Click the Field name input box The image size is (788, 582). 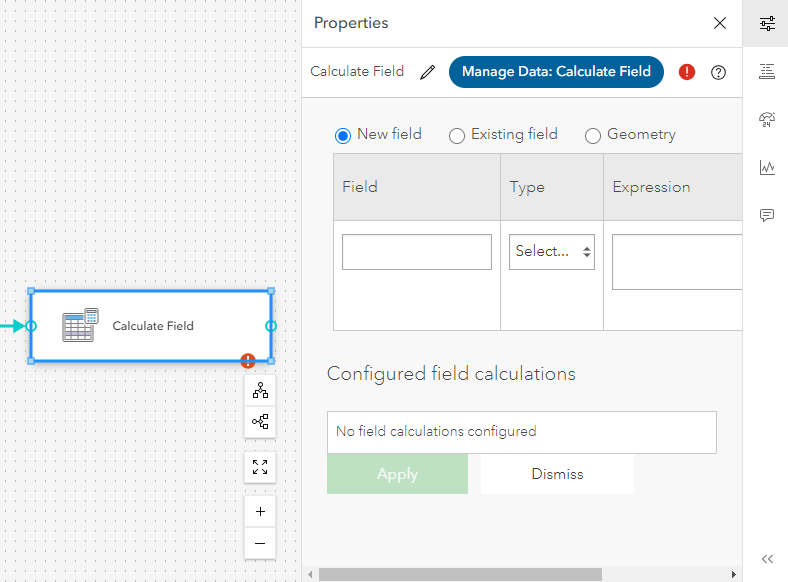coord(417,252)
